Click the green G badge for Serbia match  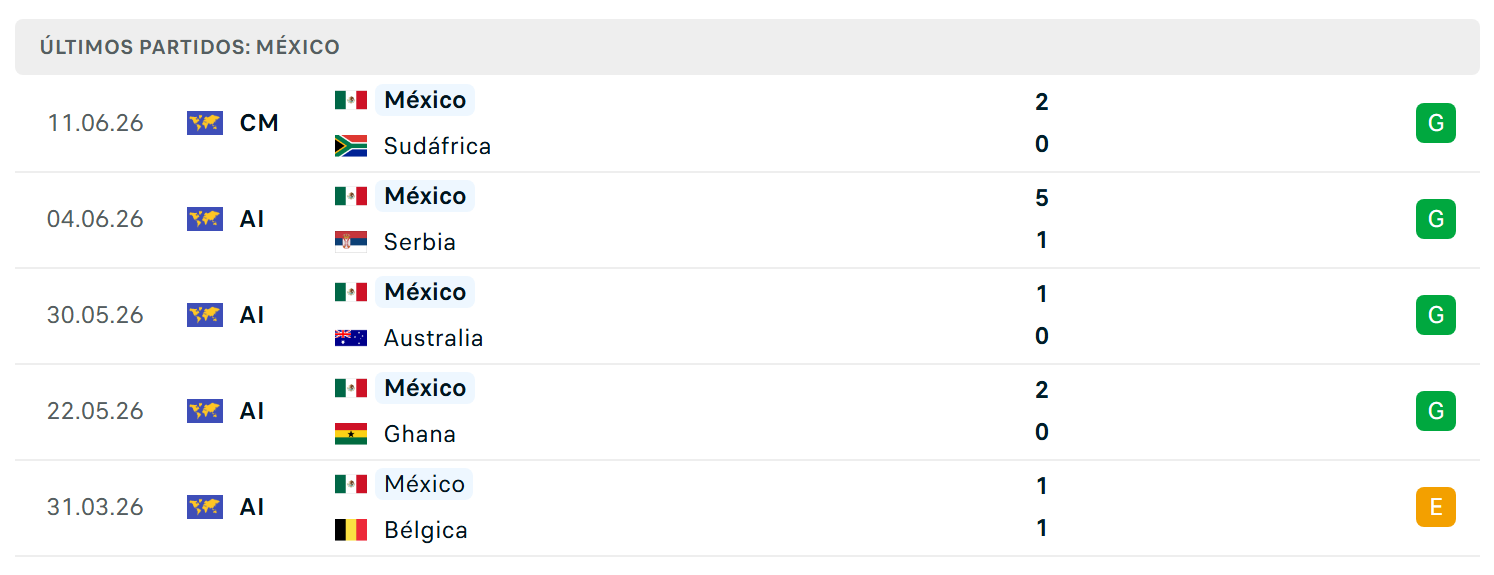tap(1436, 219)
